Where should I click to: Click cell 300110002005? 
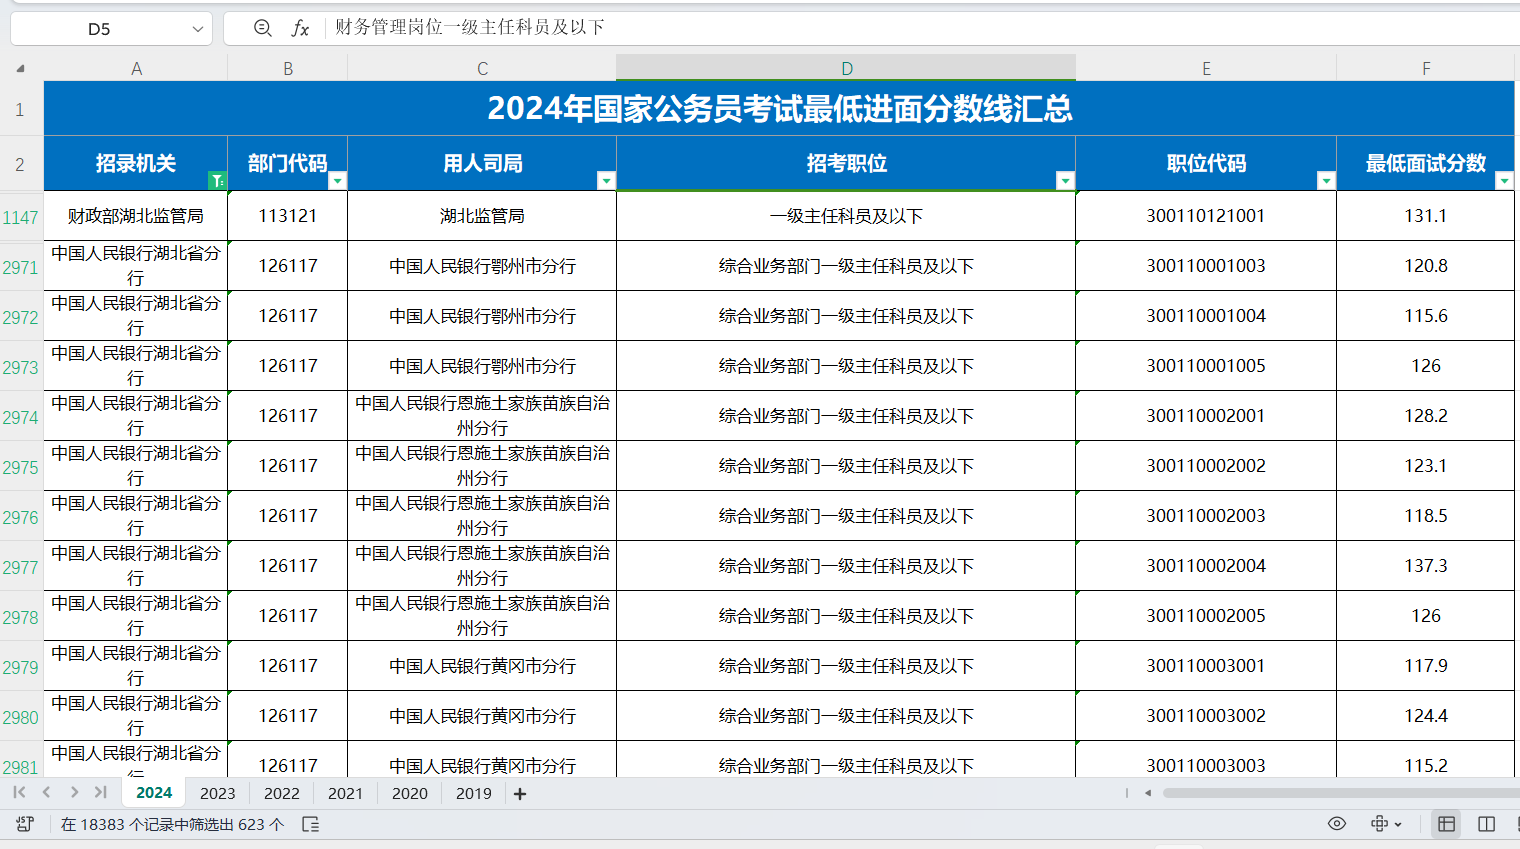(1206, 616)
